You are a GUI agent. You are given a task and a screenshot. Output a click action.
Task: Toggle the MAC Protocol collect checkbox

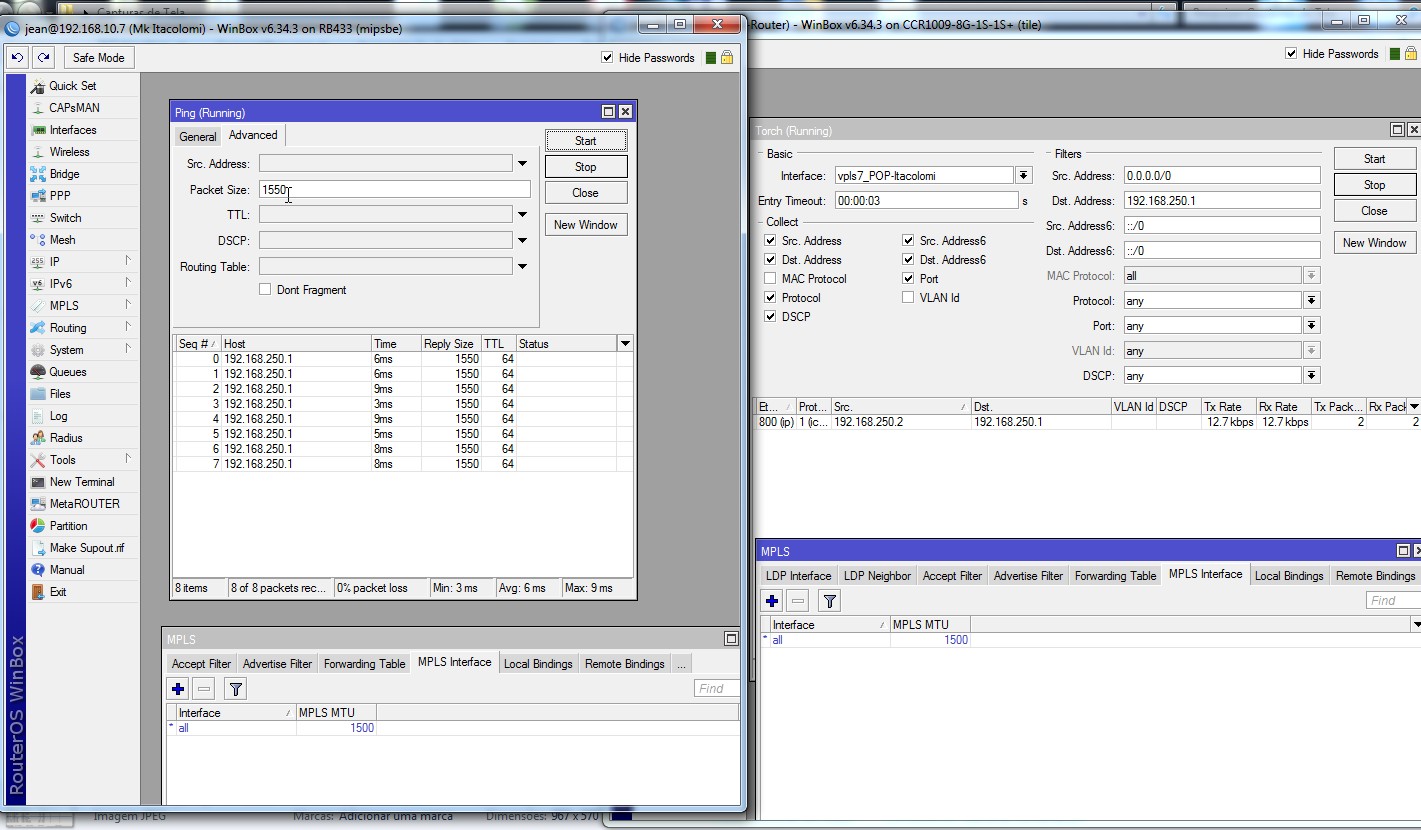coord(770,279)
